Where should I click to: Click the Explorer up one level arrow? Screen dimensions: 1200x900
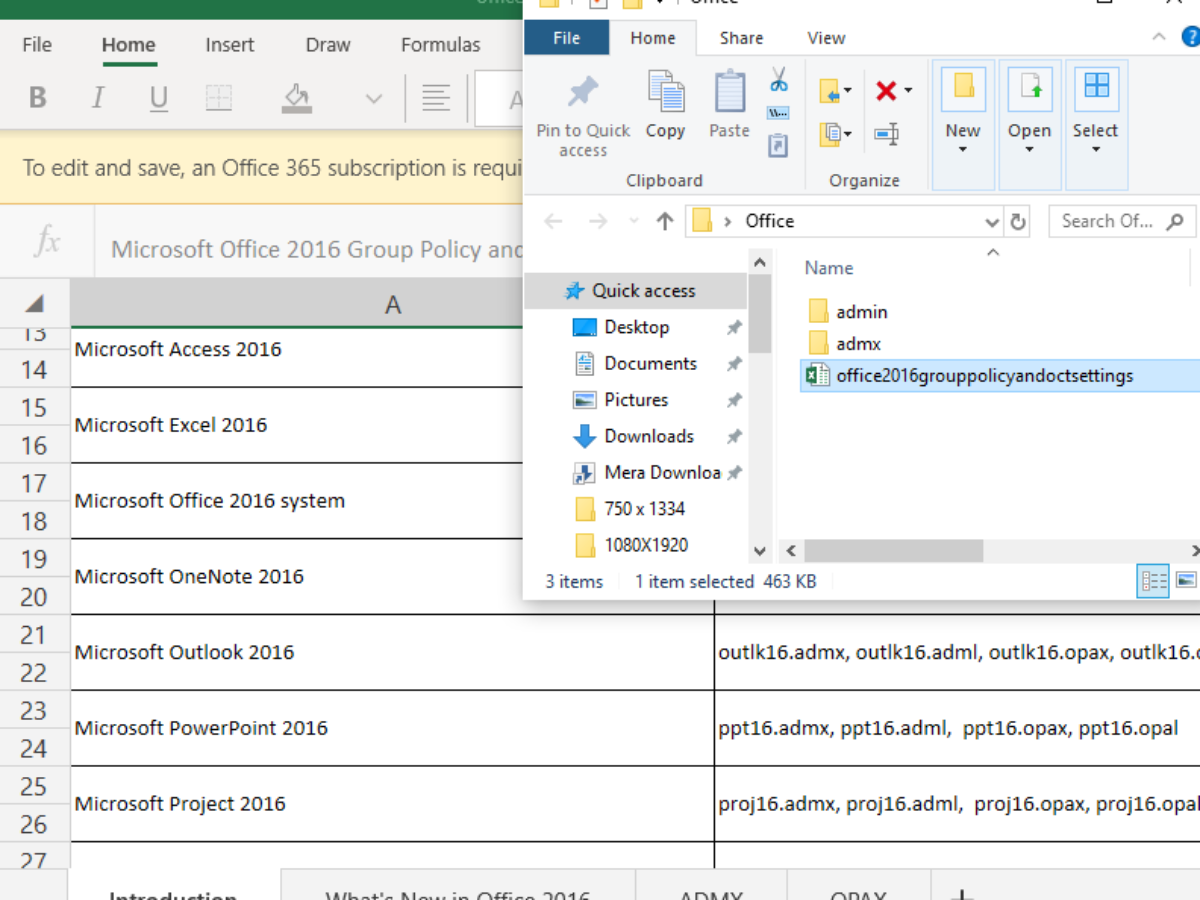665,222
